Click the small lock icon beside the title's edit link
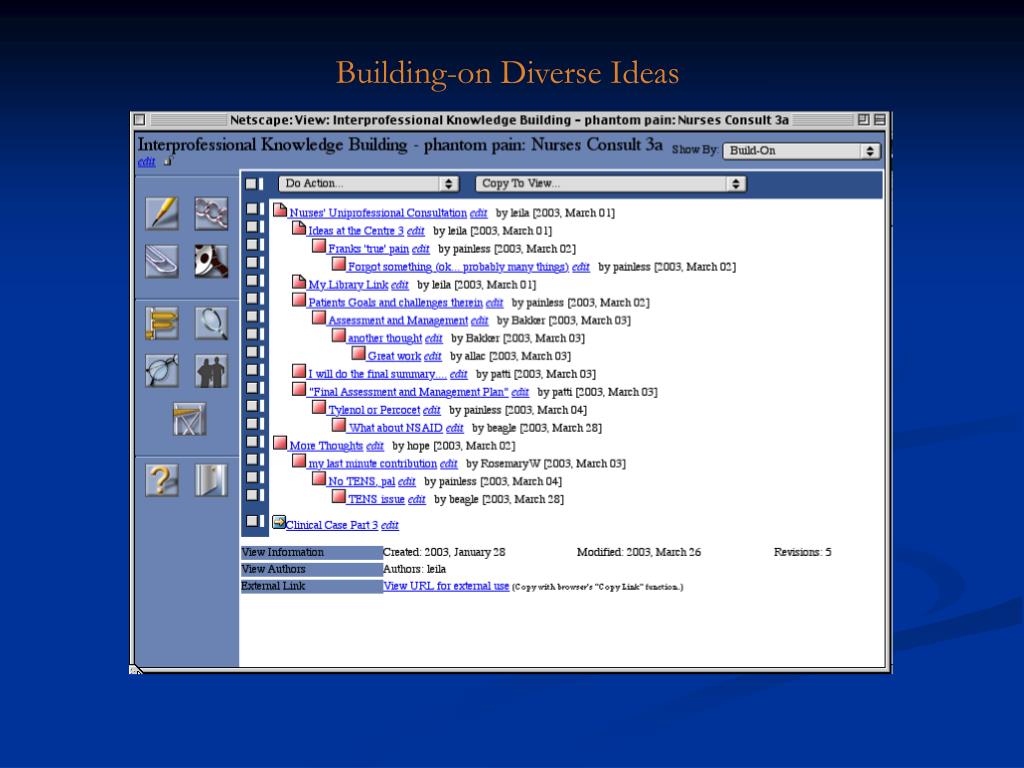 (168, 161)
